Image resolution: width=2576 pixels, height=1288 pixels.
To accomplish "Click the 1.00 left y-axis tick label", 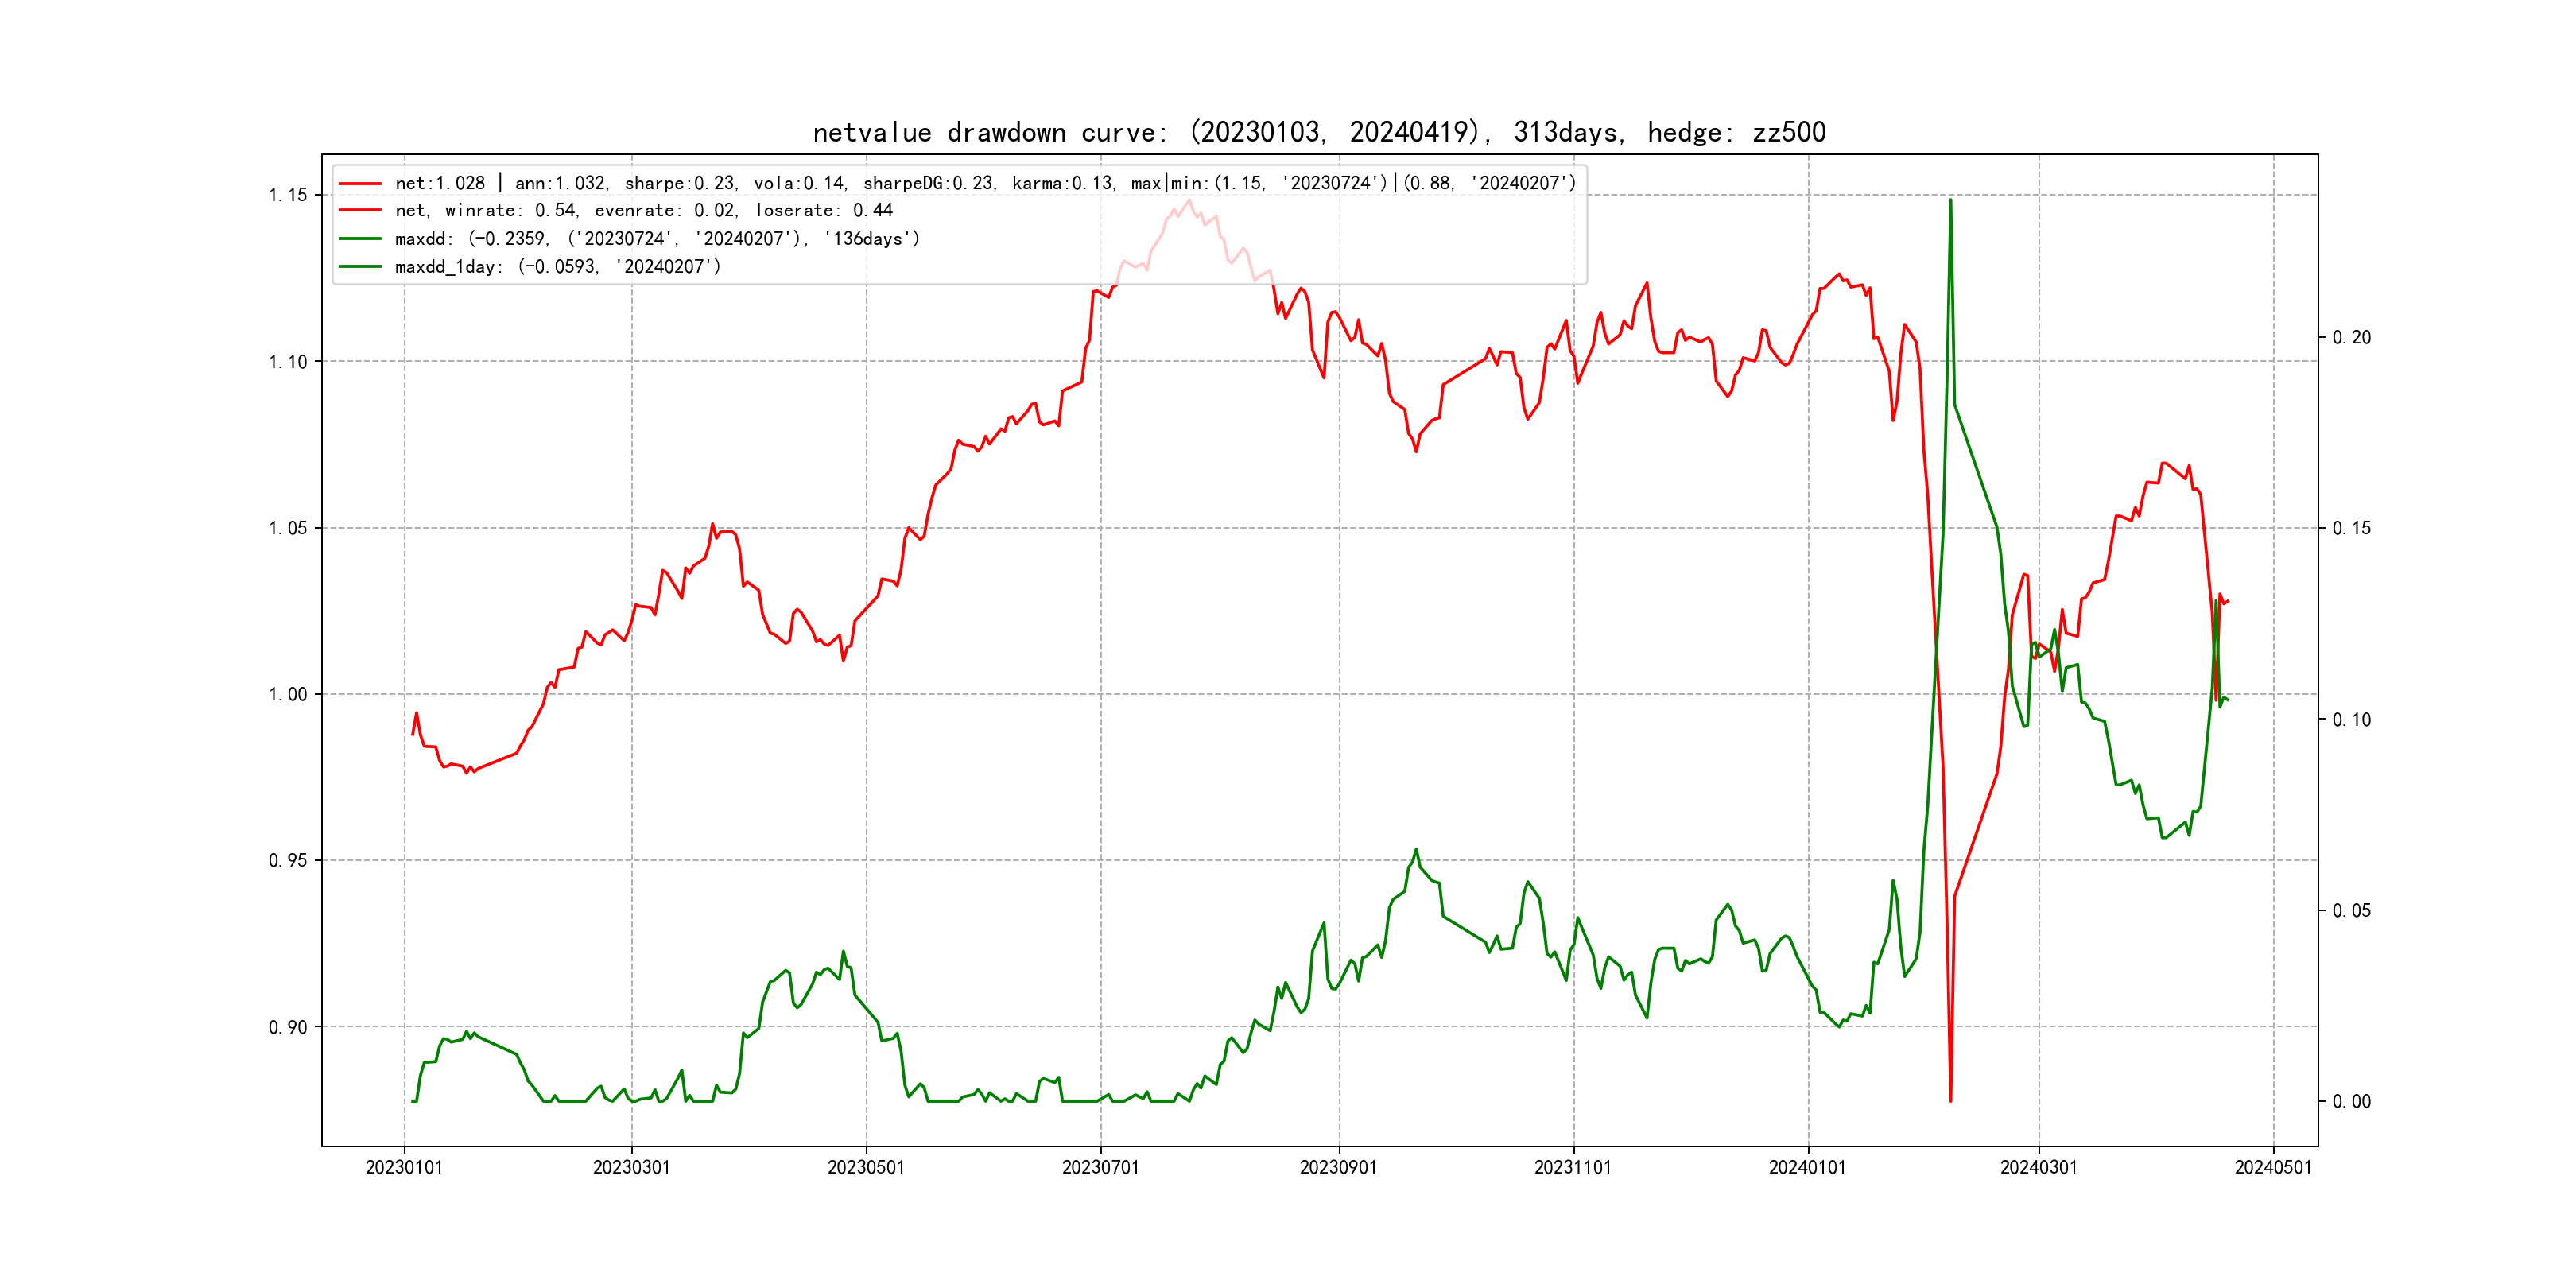I will pos(288,694).
